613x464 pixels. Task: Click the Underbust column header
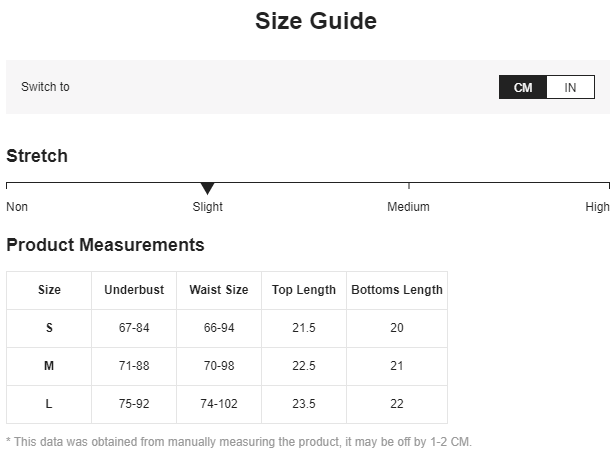[x=134, y=290]
